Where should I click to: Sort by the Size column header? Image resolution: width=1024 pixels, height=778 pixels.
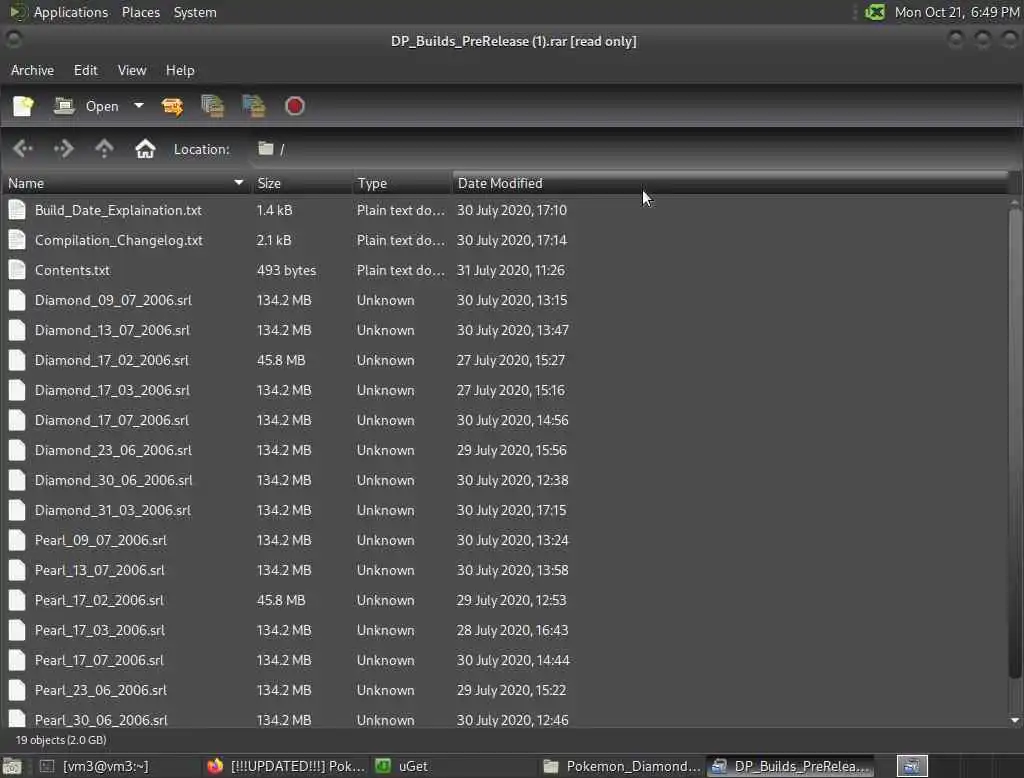(301, 183)
